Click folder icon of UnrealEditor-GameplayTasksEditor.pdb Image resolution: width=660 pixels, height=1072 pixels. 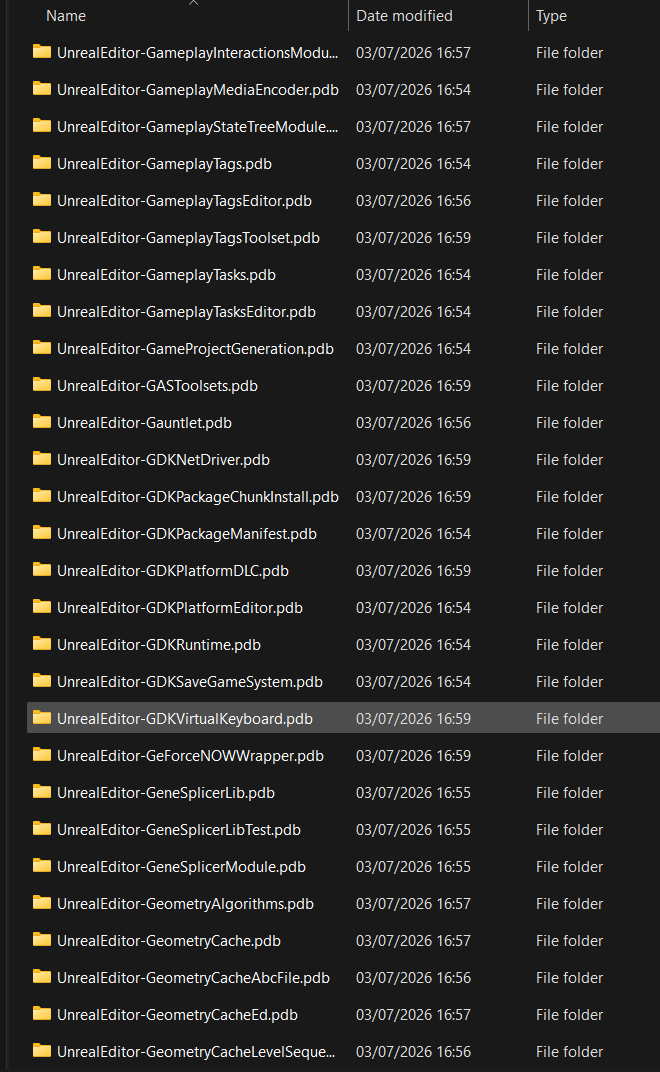[x=42, y=310]
